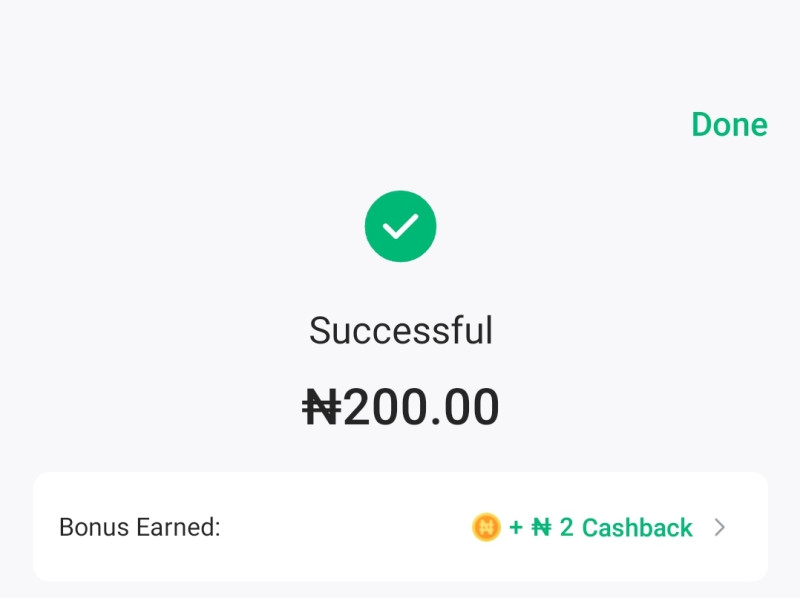
Task: Click the word Cashback in green
Action: pyautogui.click(x=637, y=527)
